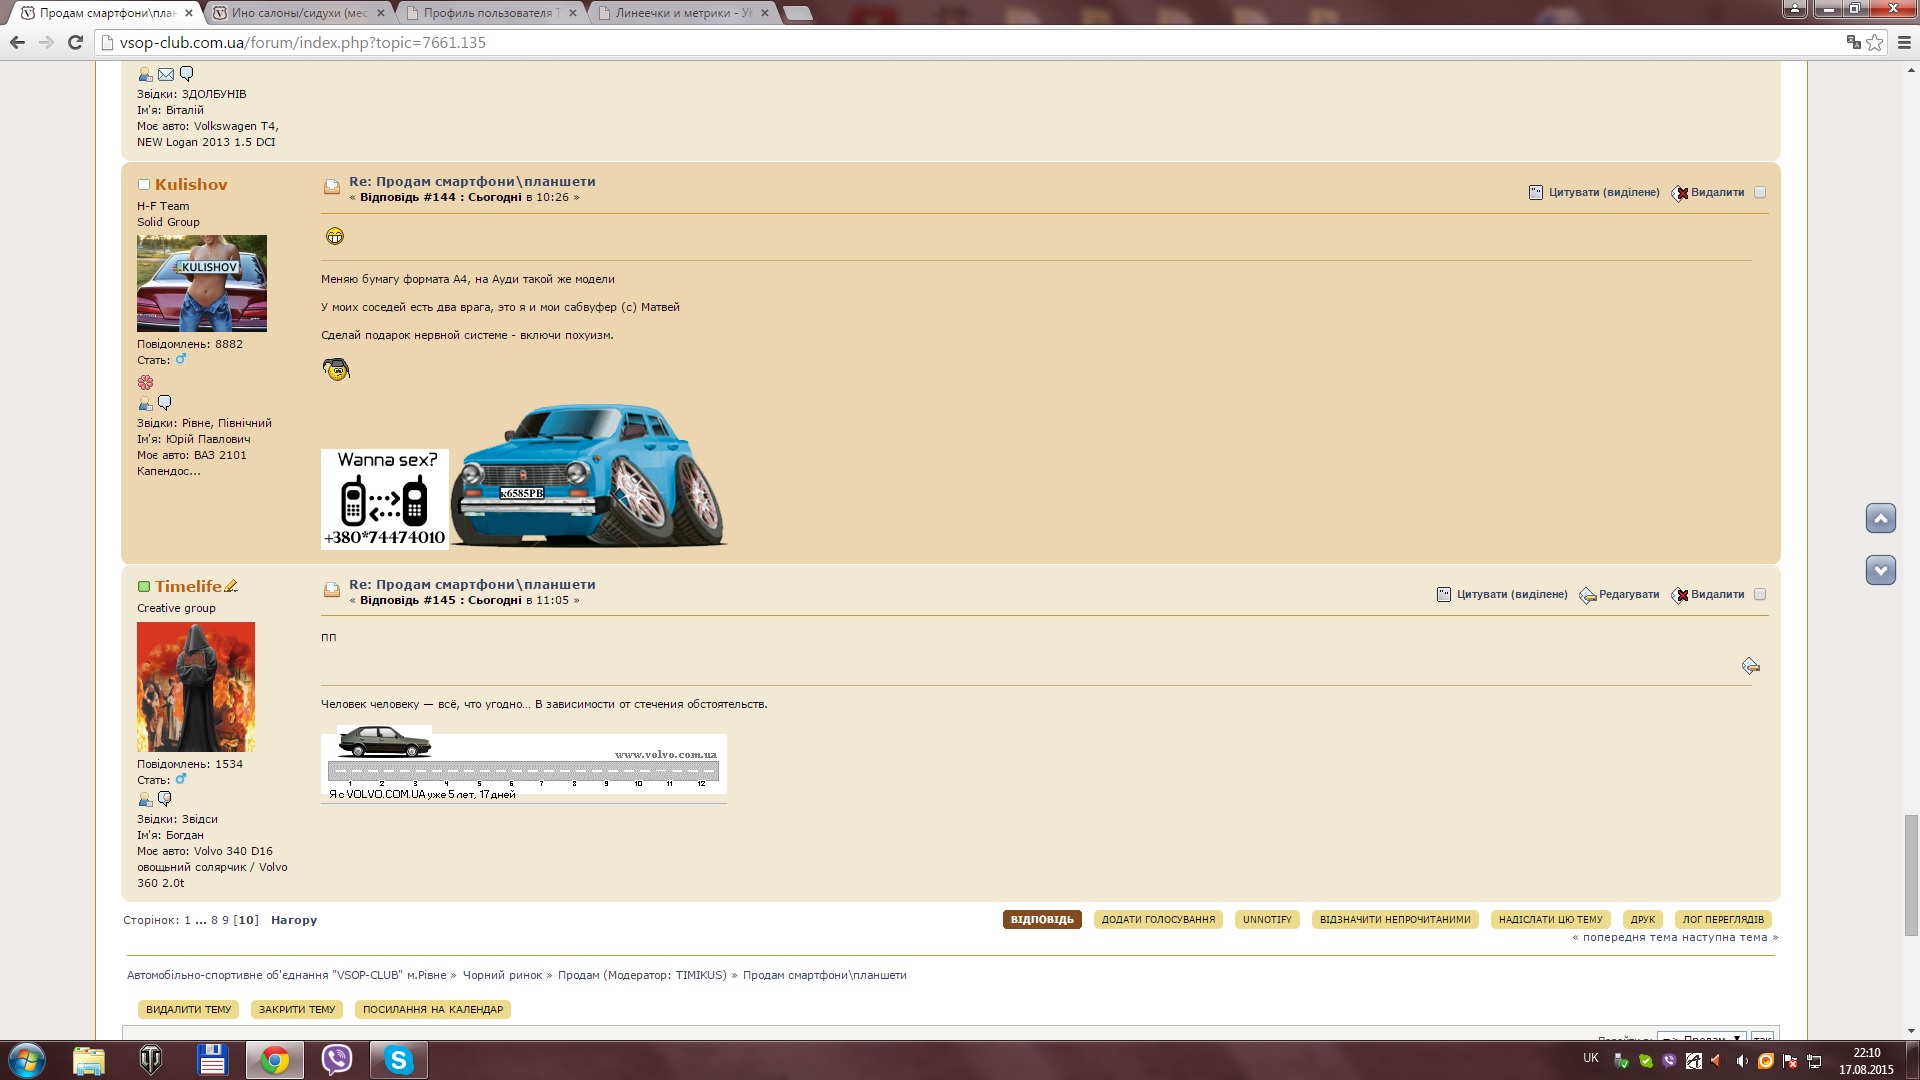The width and height of the screenshot is (1920, 1080).
Task: Switch to the 'Линеечки и метрики' tab
Action: coord(684,13)
